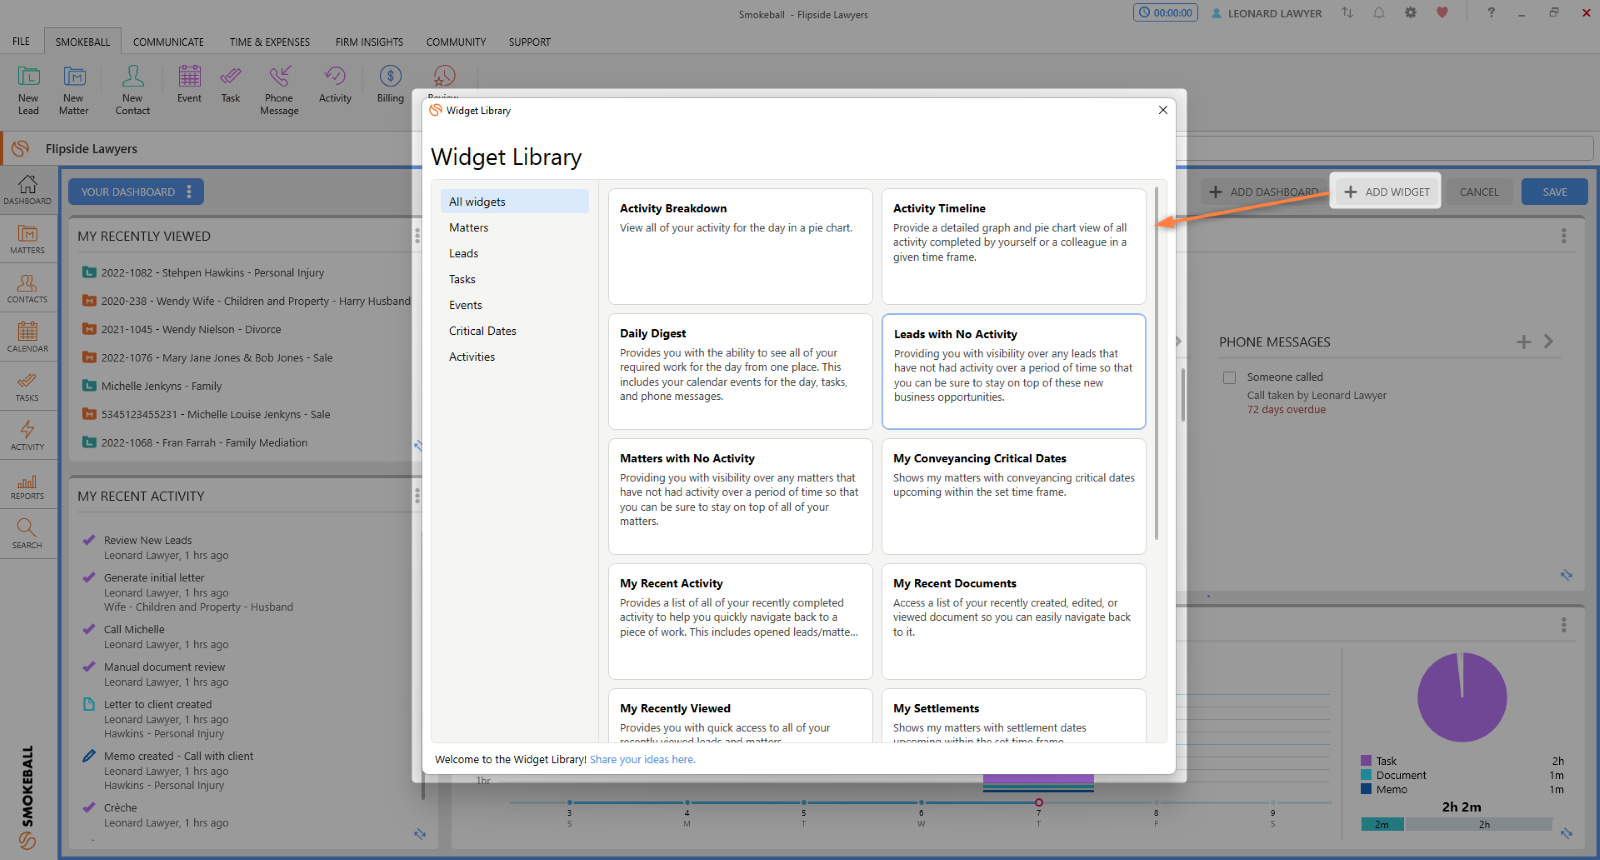Log a Phone Message from the ribbon
1600x860 pixels.
(279, 90)
